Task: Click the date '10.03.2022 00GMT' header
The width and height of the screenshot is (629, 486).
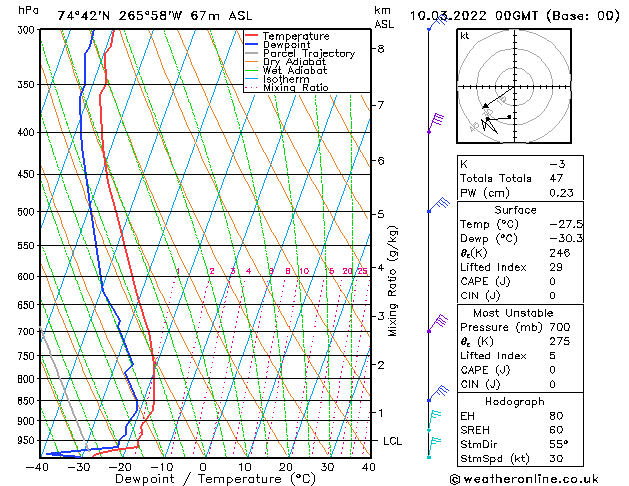Action: (473, 16)
